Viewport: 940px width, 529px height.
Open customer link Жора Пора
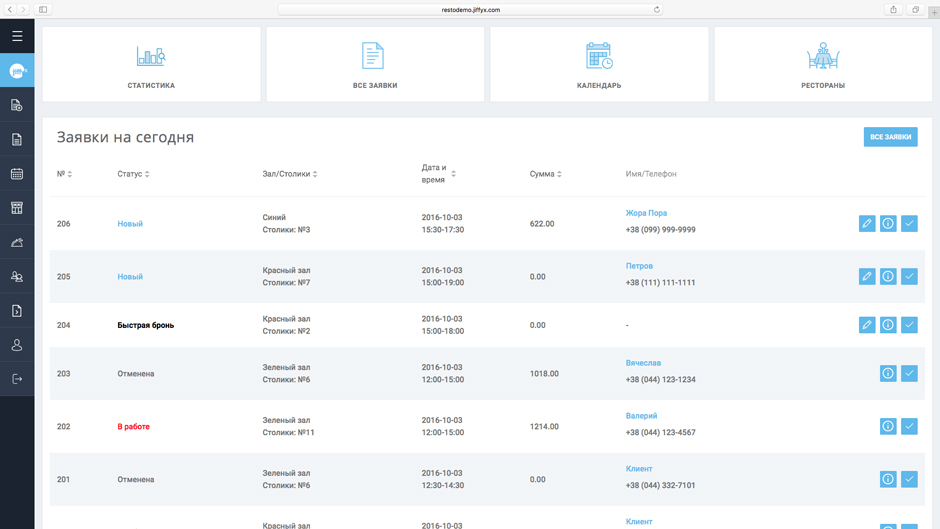[x=646, y=213]
